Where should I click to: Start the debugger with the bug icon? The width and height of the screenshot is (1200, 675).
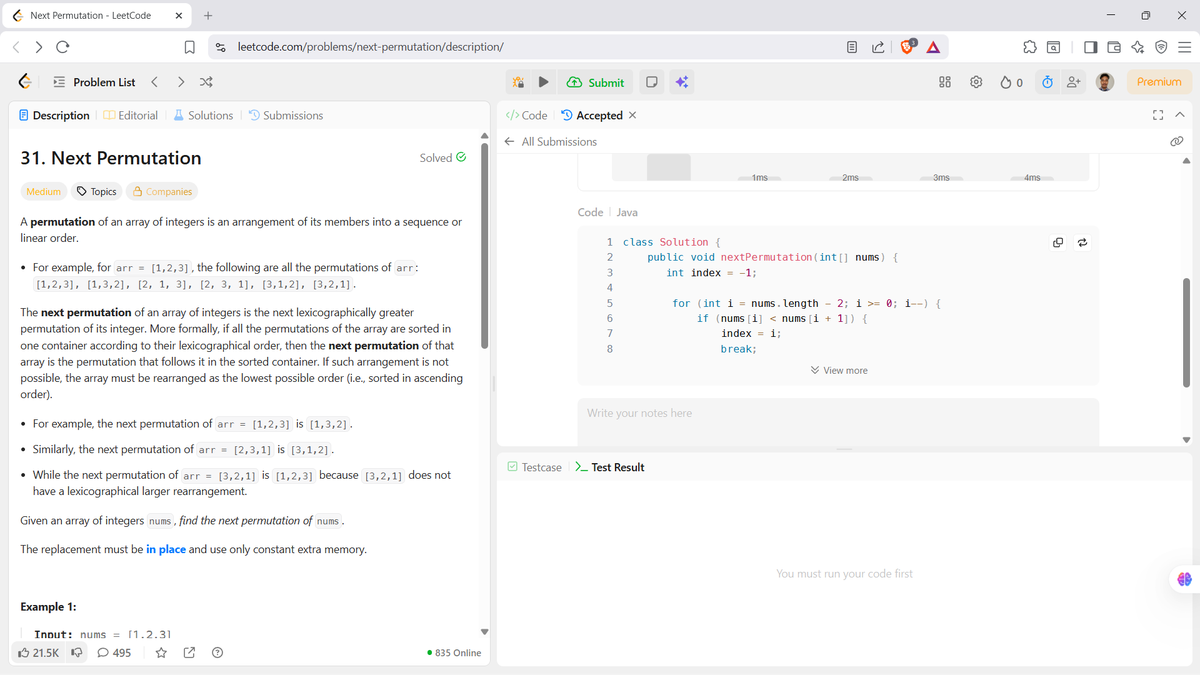pyautogui.click(x=518, y=82)
